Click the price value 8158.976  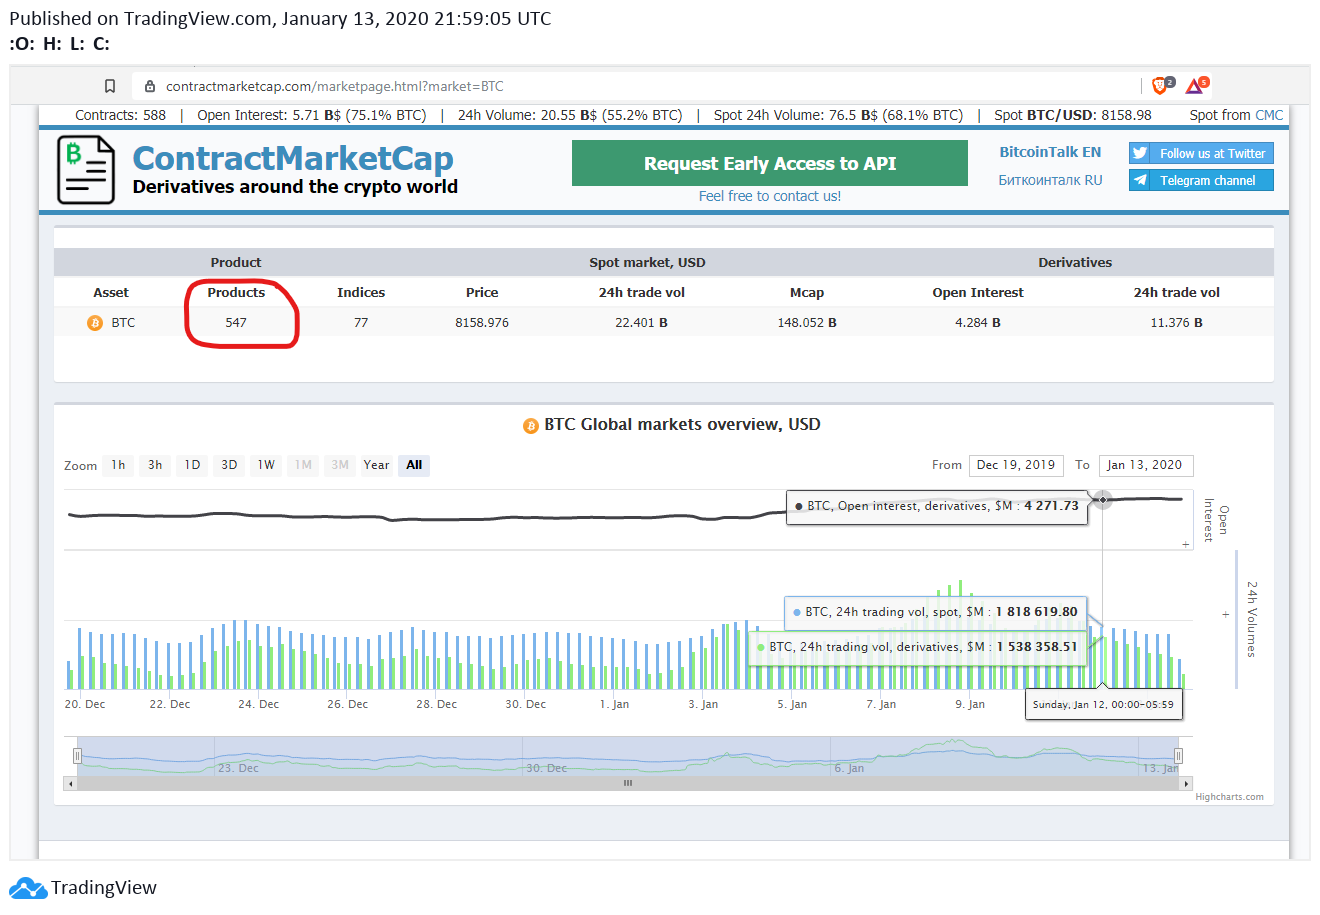click(482, 323)
